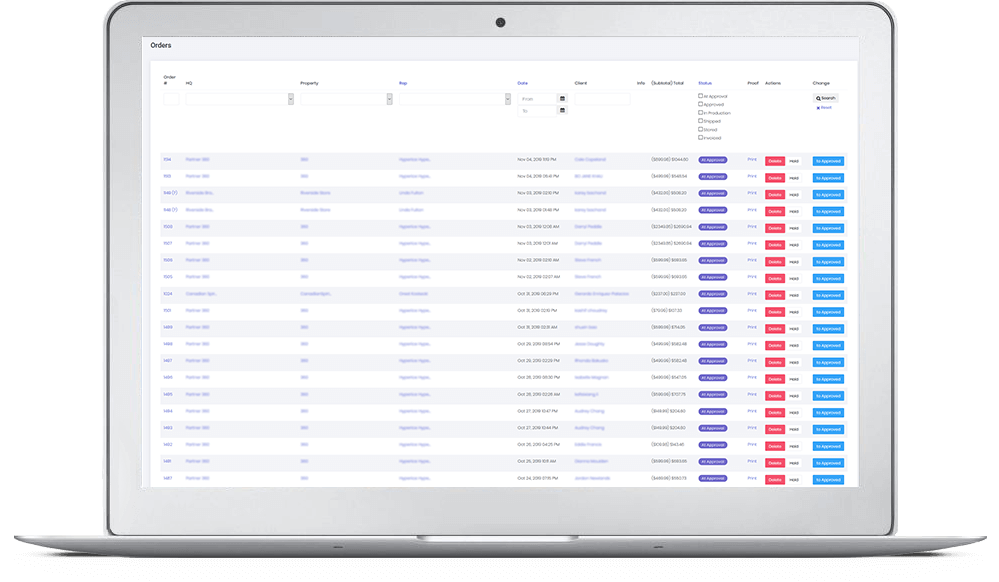
Task: Tick the At Approval status checkbox
Action: (x=700, y=96)
